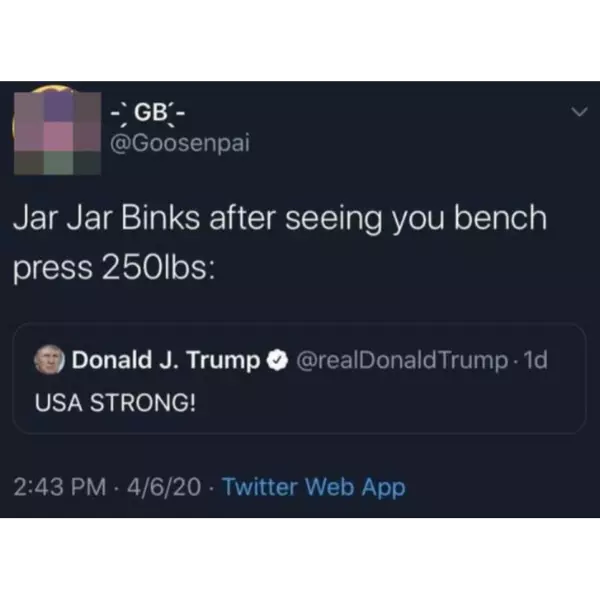
Task: Click the 4/6/20 tweet date
Action: click(x=164, y=487)
